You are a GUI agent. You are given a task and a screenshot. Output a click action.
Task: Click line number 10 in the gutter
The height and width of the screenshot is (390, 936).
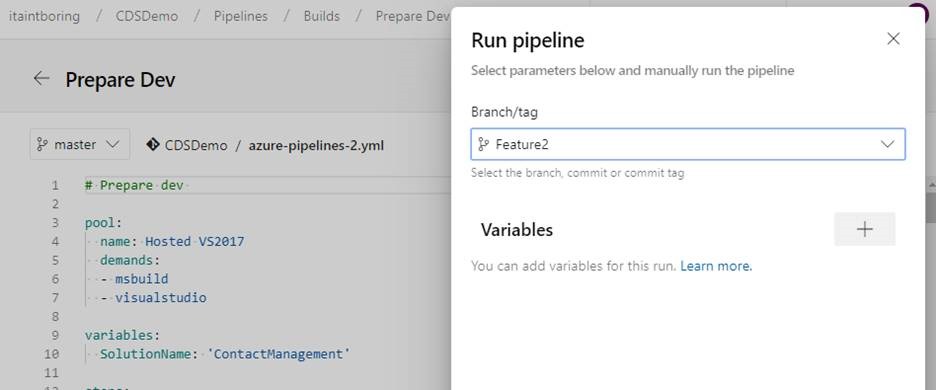pos(52,354)
